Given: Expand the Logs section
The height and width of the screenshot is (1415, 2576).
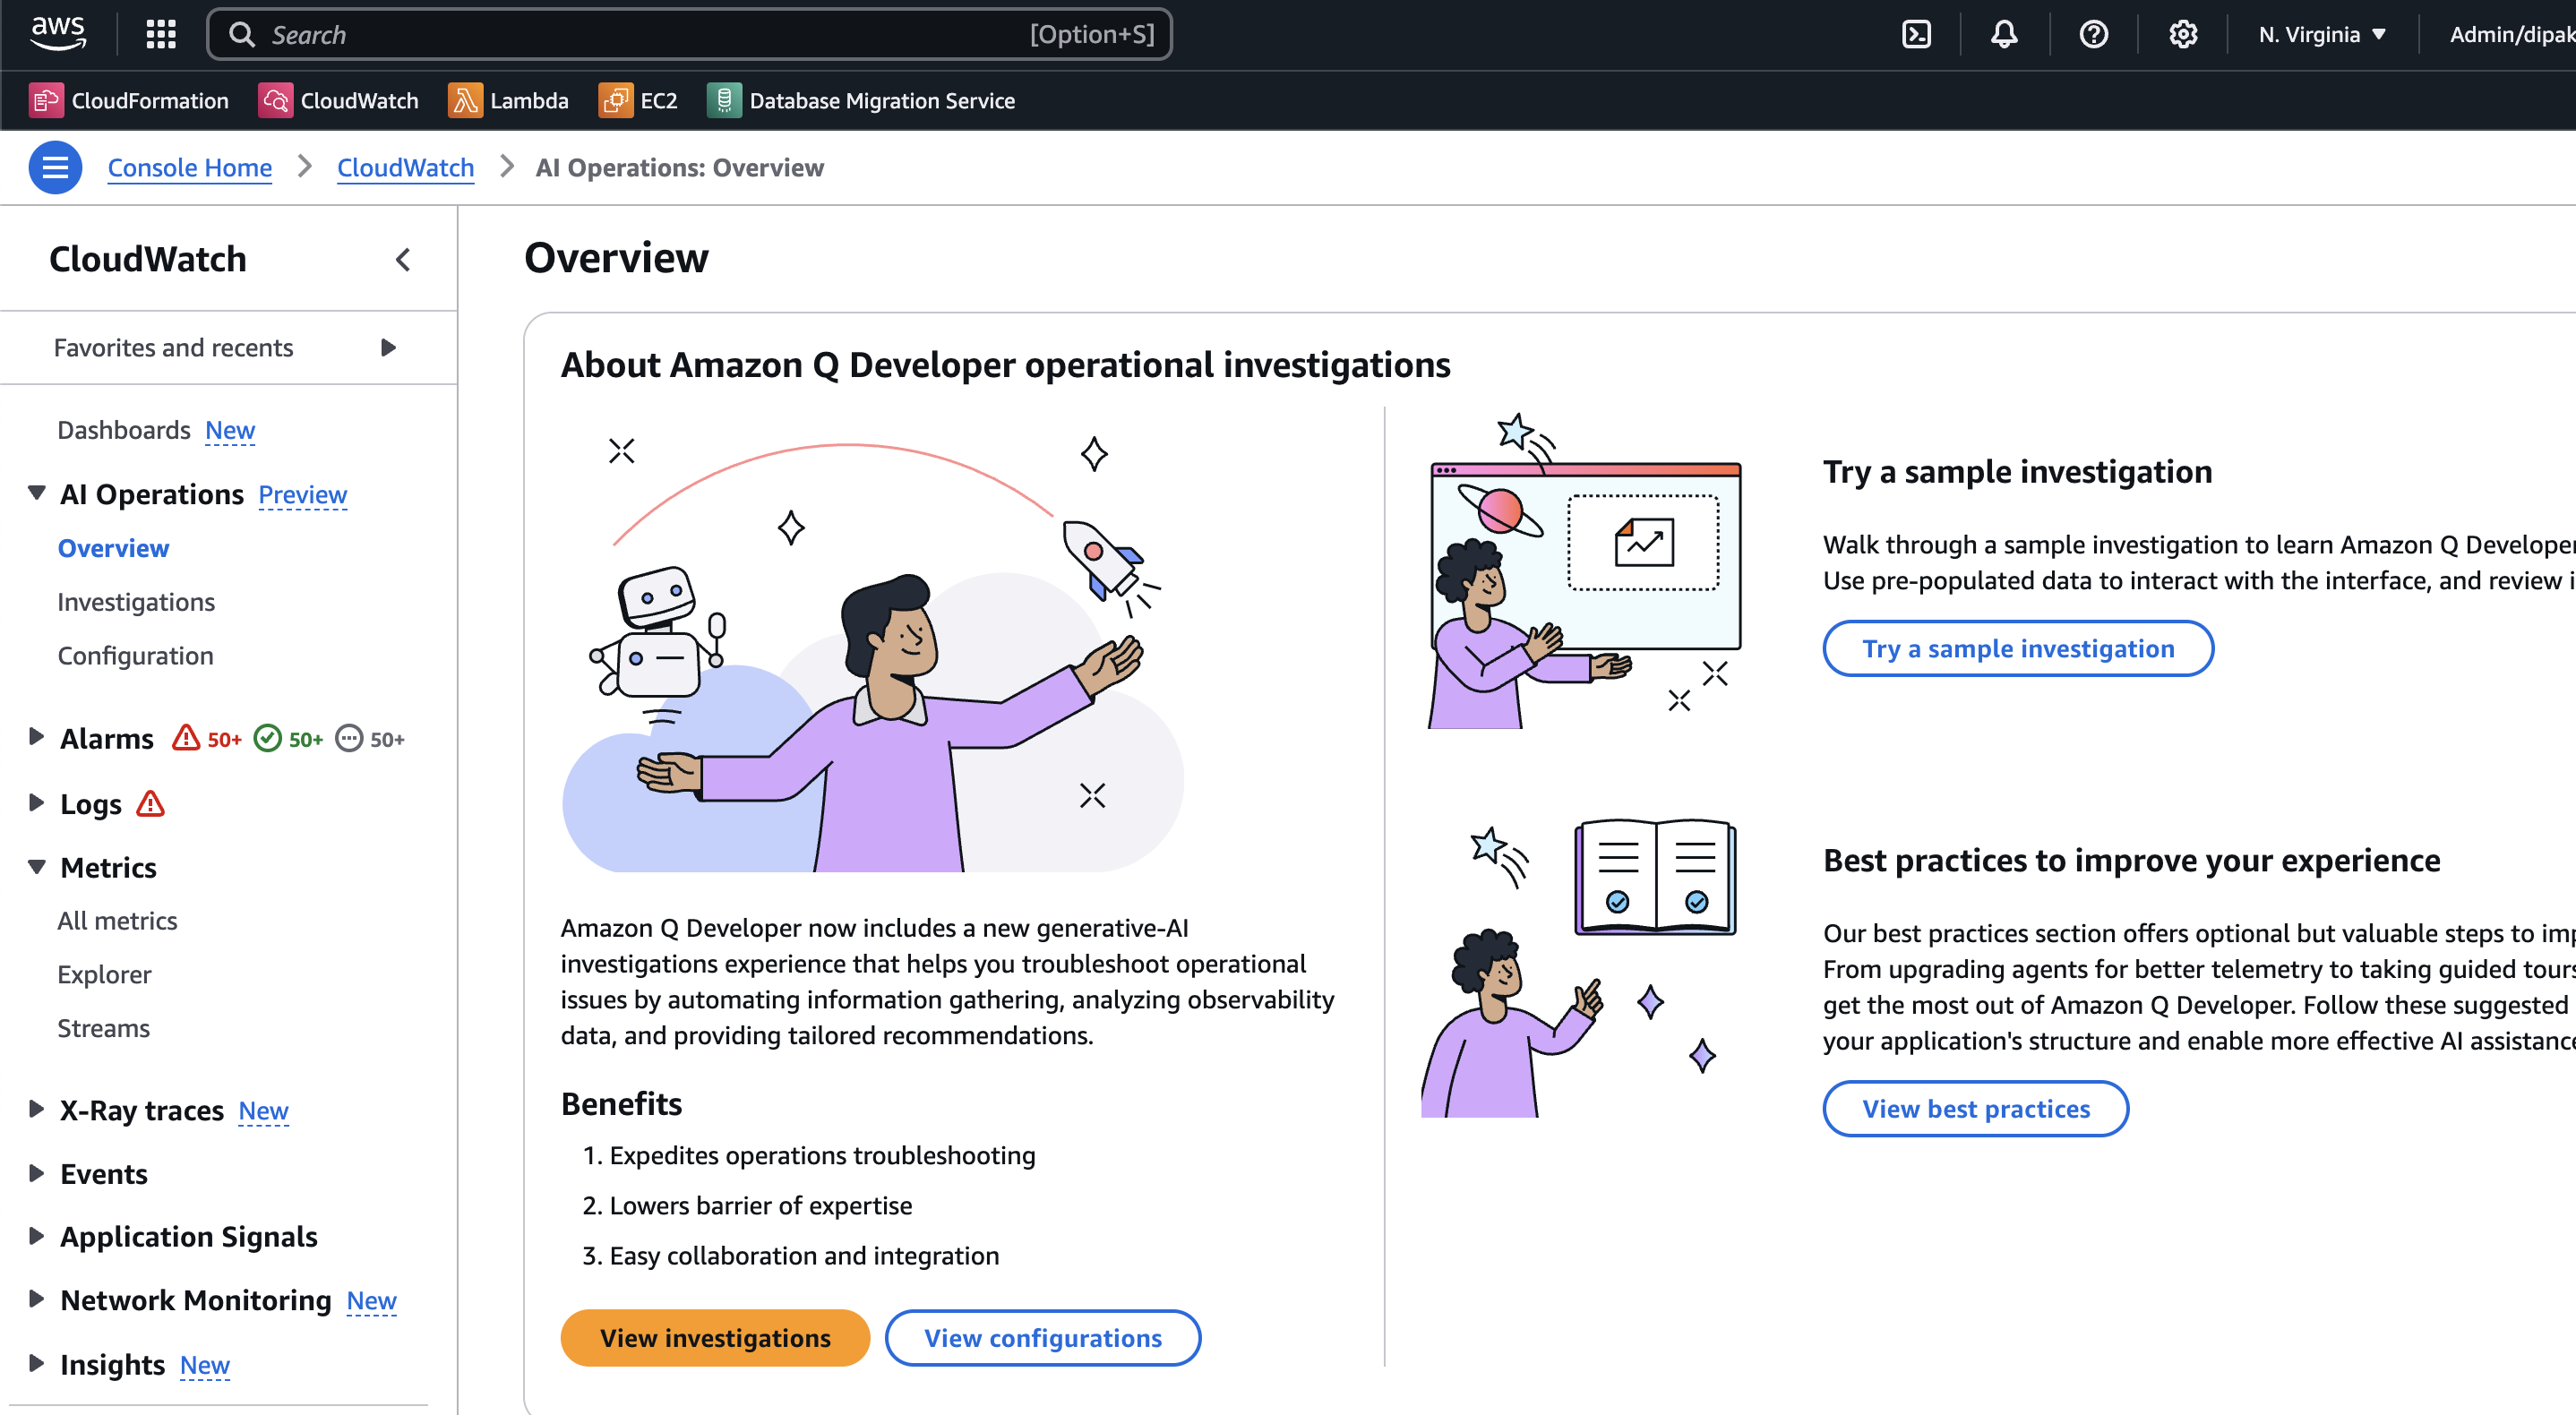Looking at the screenshot, I should click(x=37, y=803).
